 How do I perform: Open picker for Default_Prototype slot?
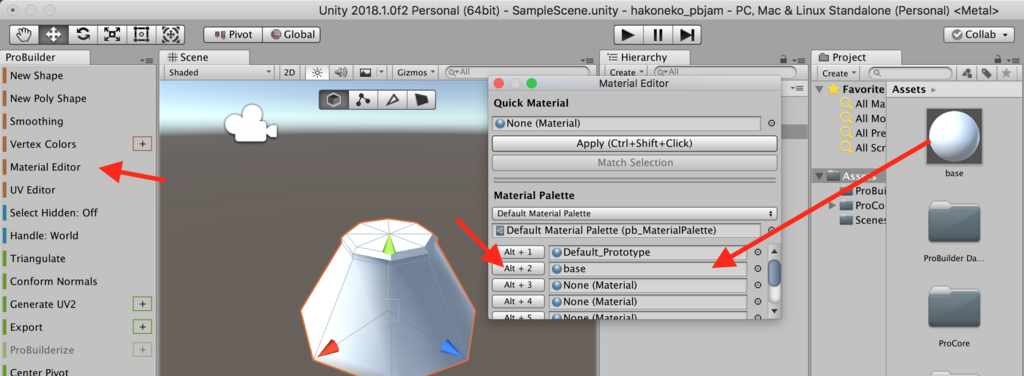point(758,252)
